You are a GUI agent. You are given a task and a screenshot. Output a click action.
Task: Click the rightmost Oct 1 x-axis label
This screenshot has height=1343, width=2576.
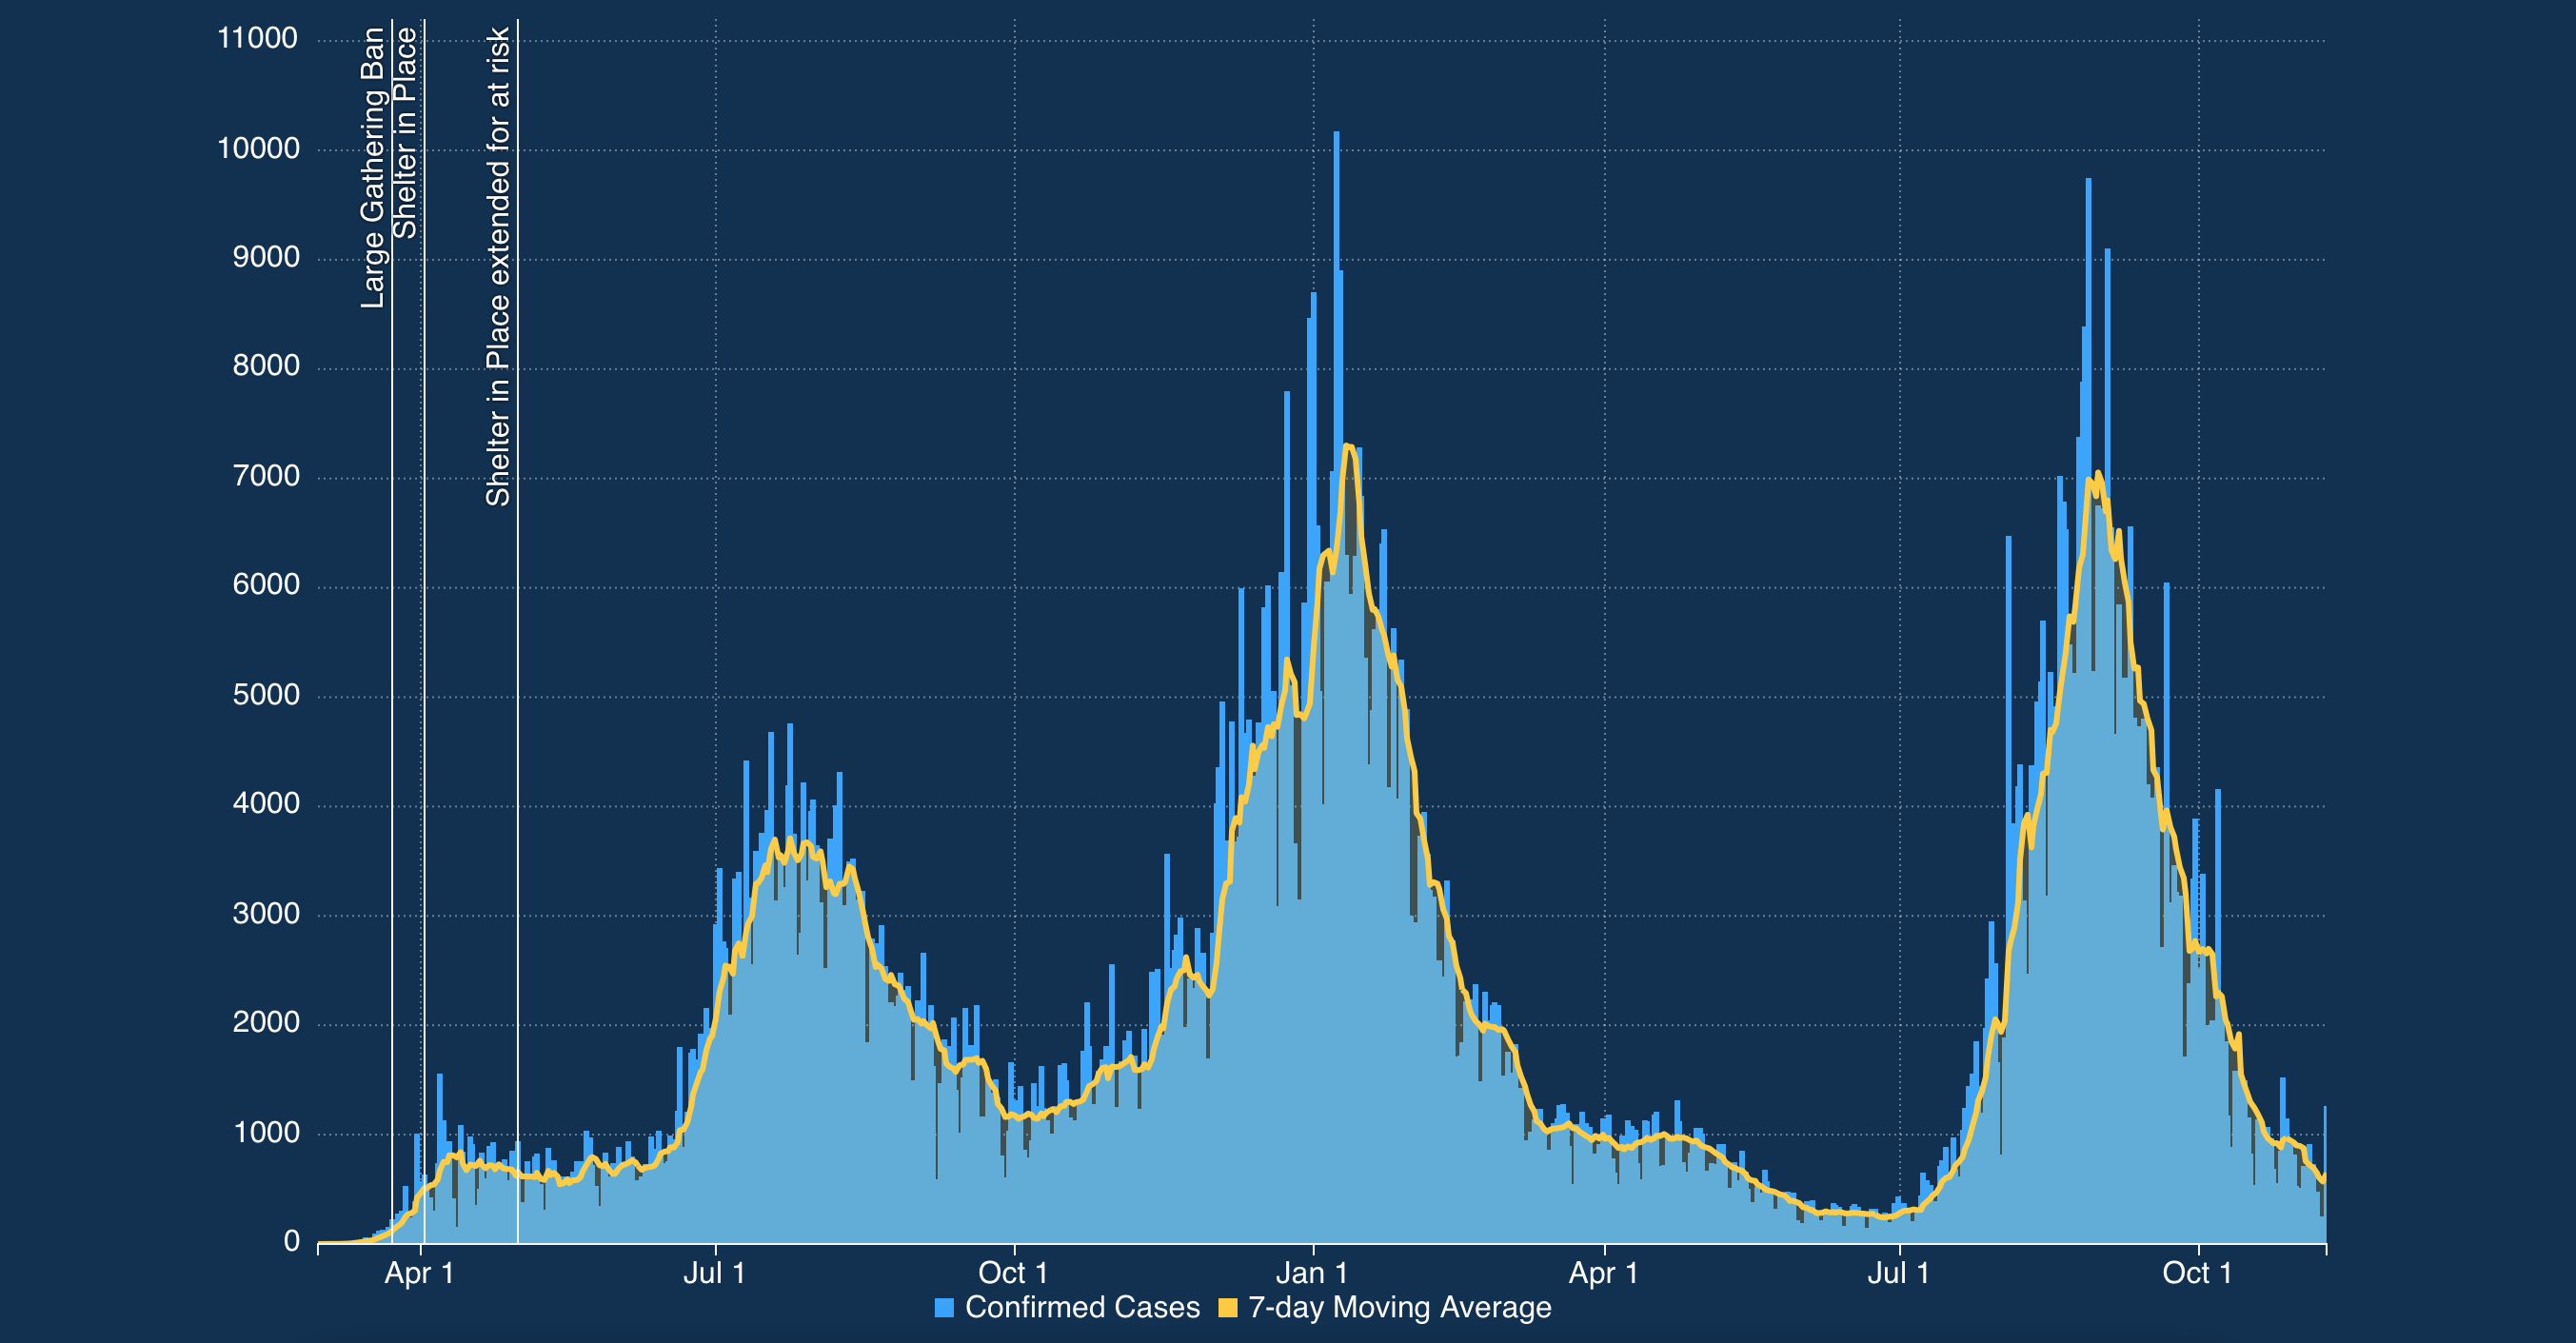(2196, 1273)
